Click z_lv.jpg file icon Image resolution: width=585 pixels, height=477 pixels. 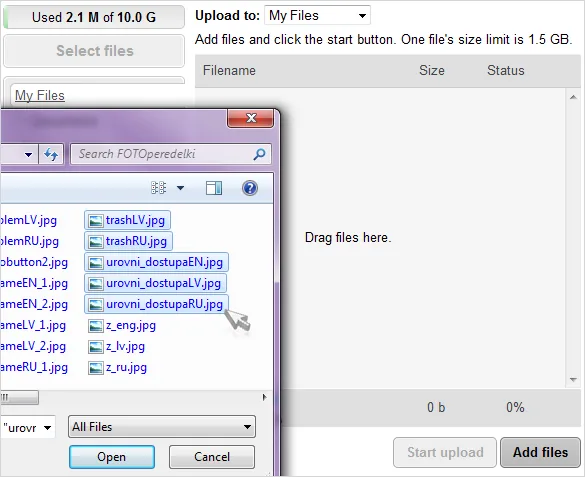[96, 347]
